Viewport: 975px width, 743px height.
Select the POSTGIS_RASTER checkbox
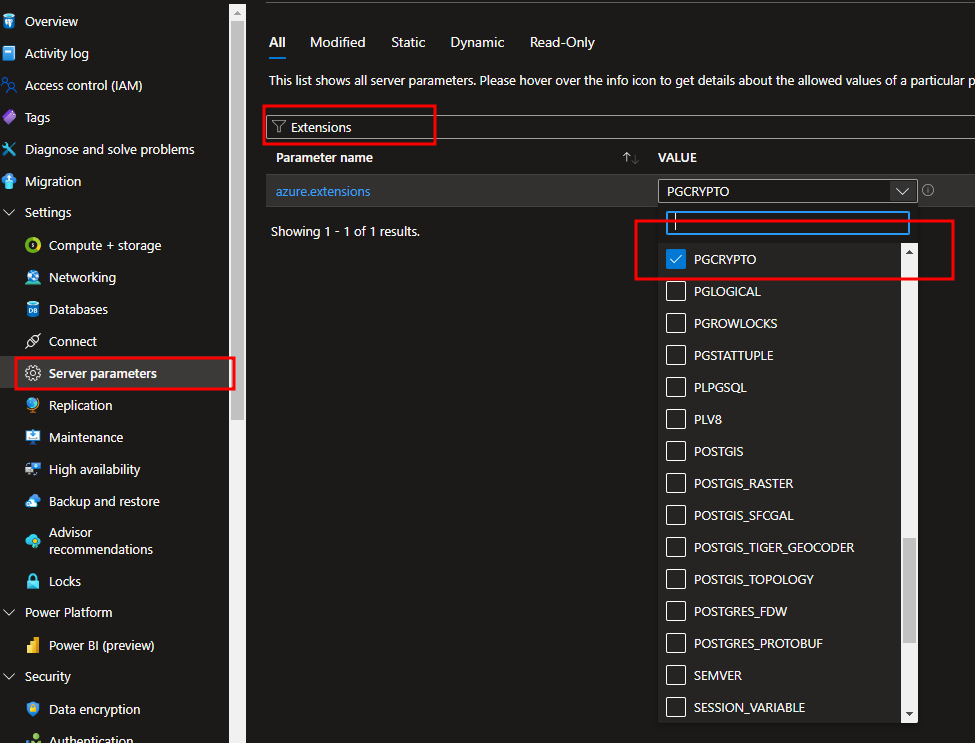tap(676, 483)
